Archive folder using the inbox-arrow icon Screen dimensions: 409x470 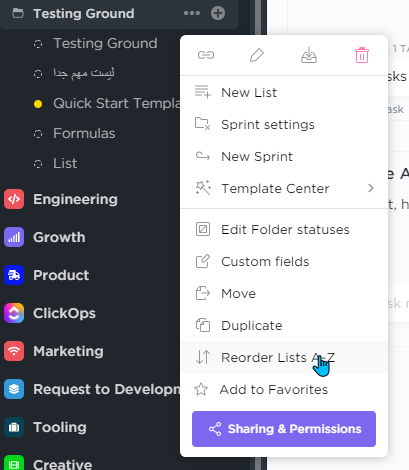[x=309, y=55]
